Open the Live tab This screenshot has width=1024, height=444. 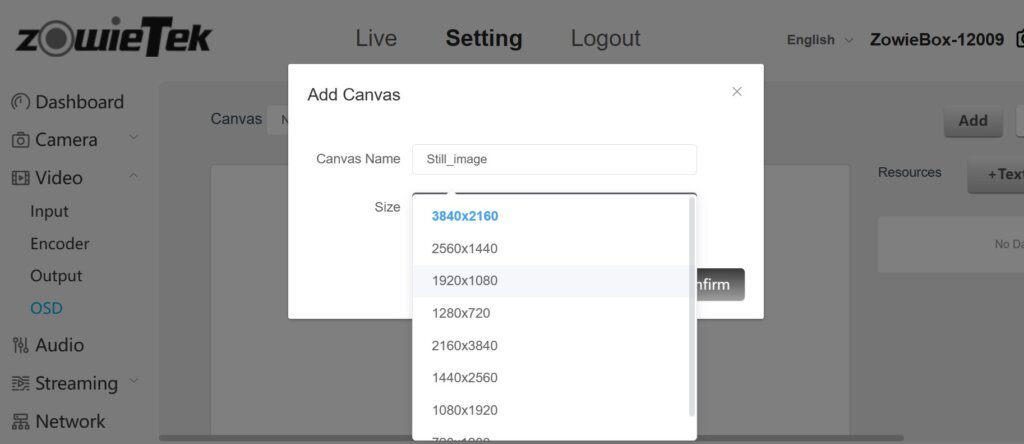pyautogui.click(x=376, y=38)
